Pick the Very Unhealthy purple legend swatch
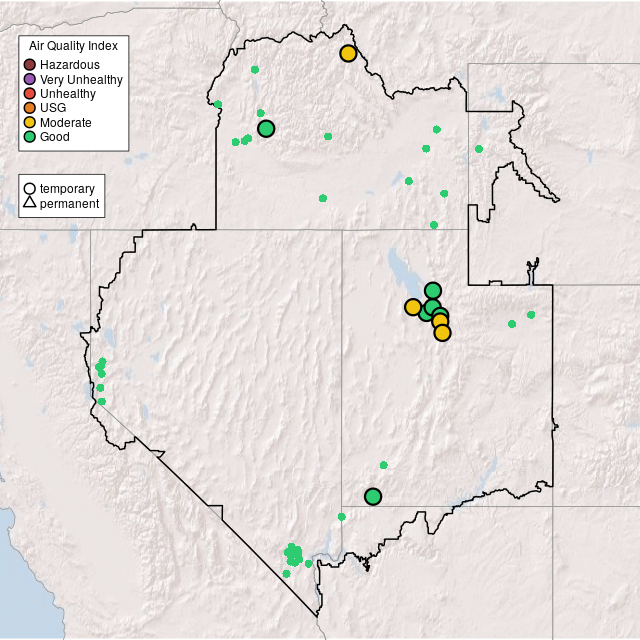This screenshot has width=640, height=640. click(x=30, y=79)
